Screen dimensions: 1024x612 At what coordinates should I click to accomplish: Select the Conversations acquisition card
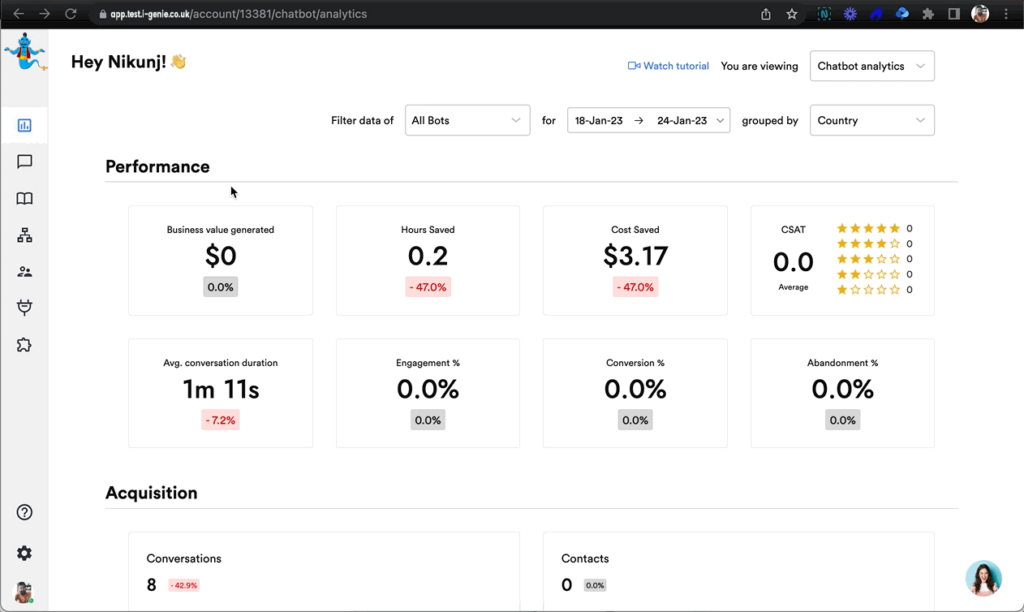coord(324,572)
